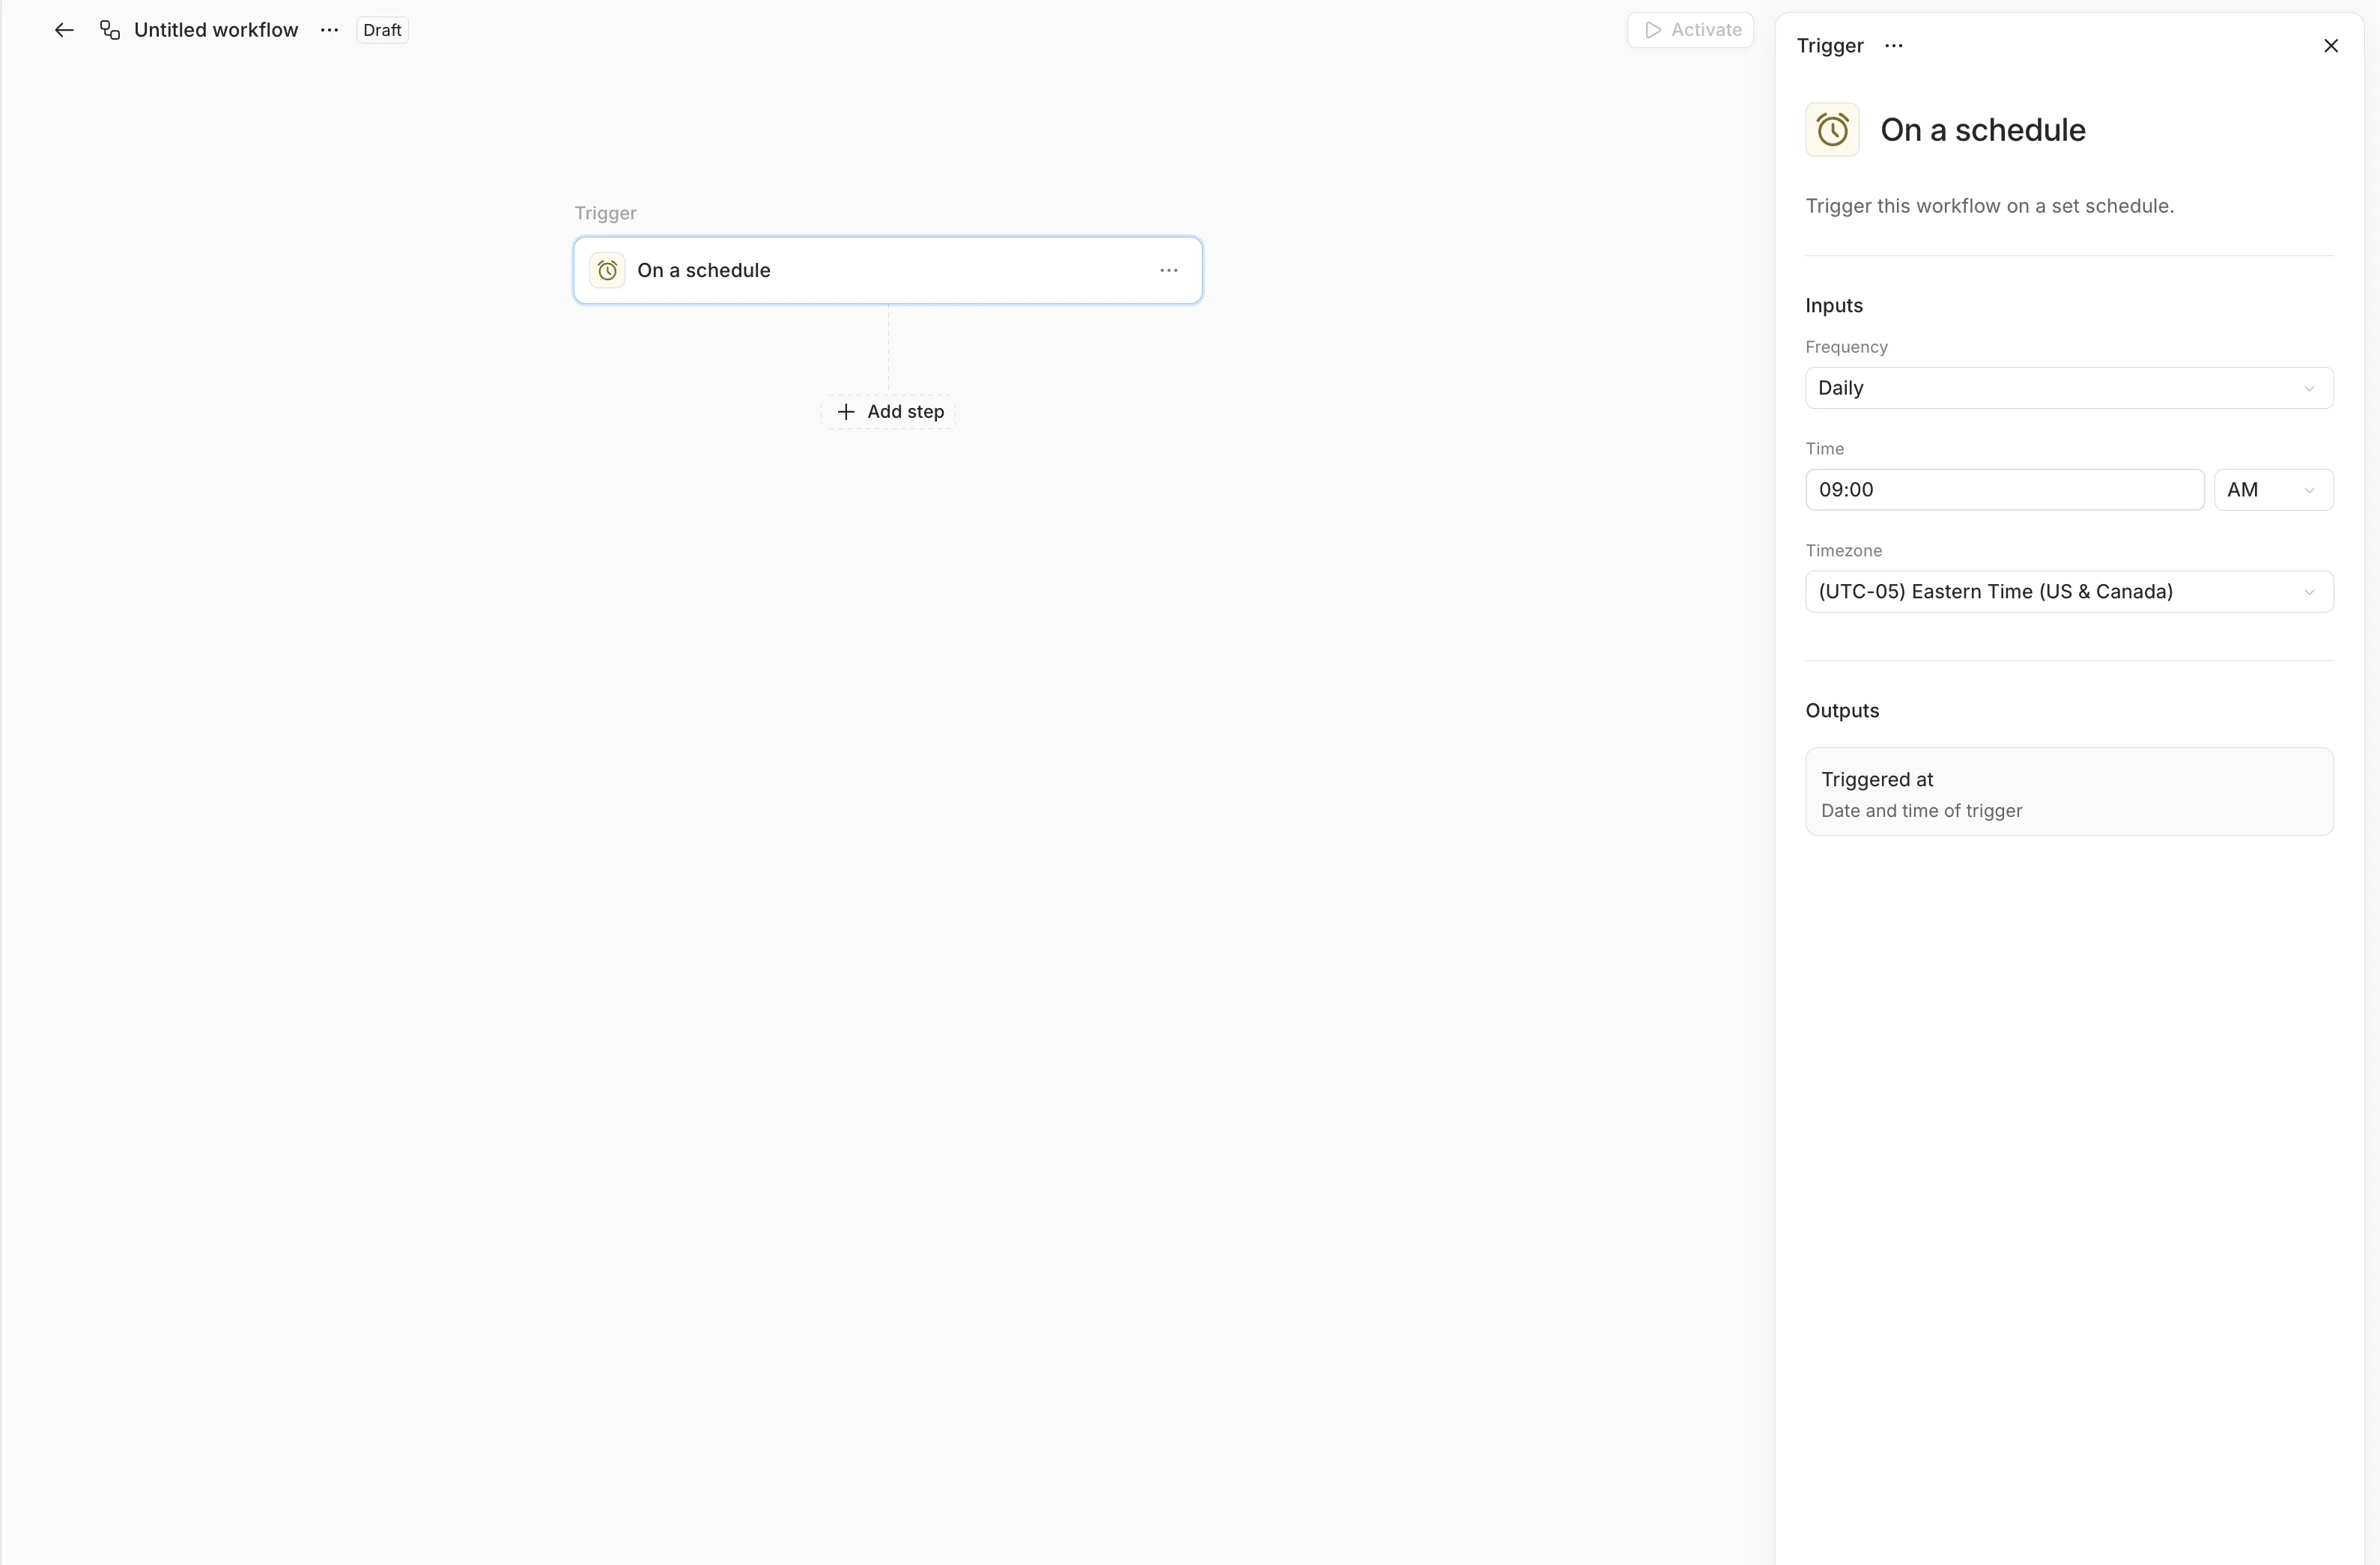
Task: Open the Trigger panel's more options menu
Action: (x=1893, y=46)
